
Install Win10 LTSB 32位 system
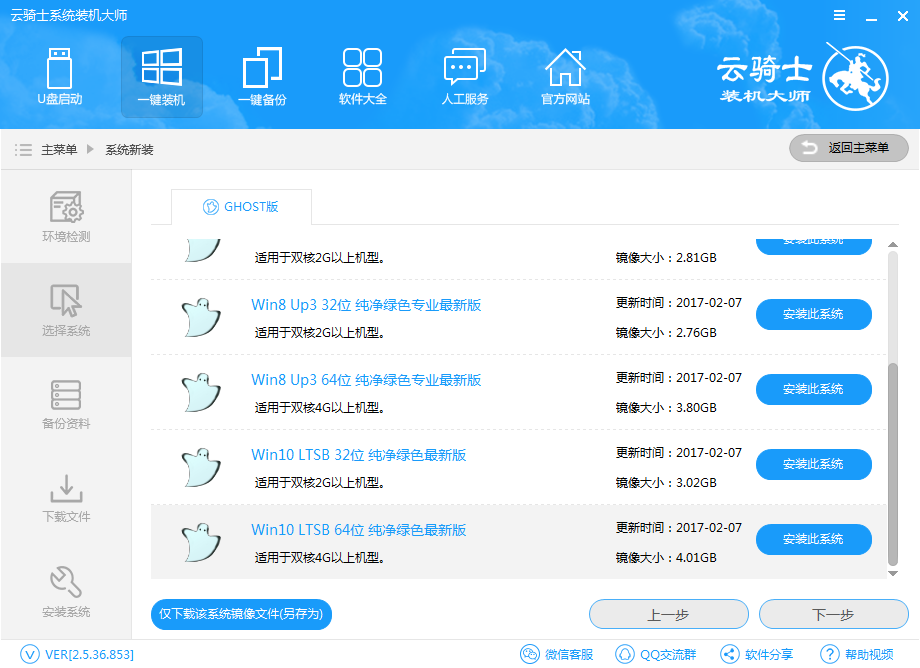[x=813, y=464]
